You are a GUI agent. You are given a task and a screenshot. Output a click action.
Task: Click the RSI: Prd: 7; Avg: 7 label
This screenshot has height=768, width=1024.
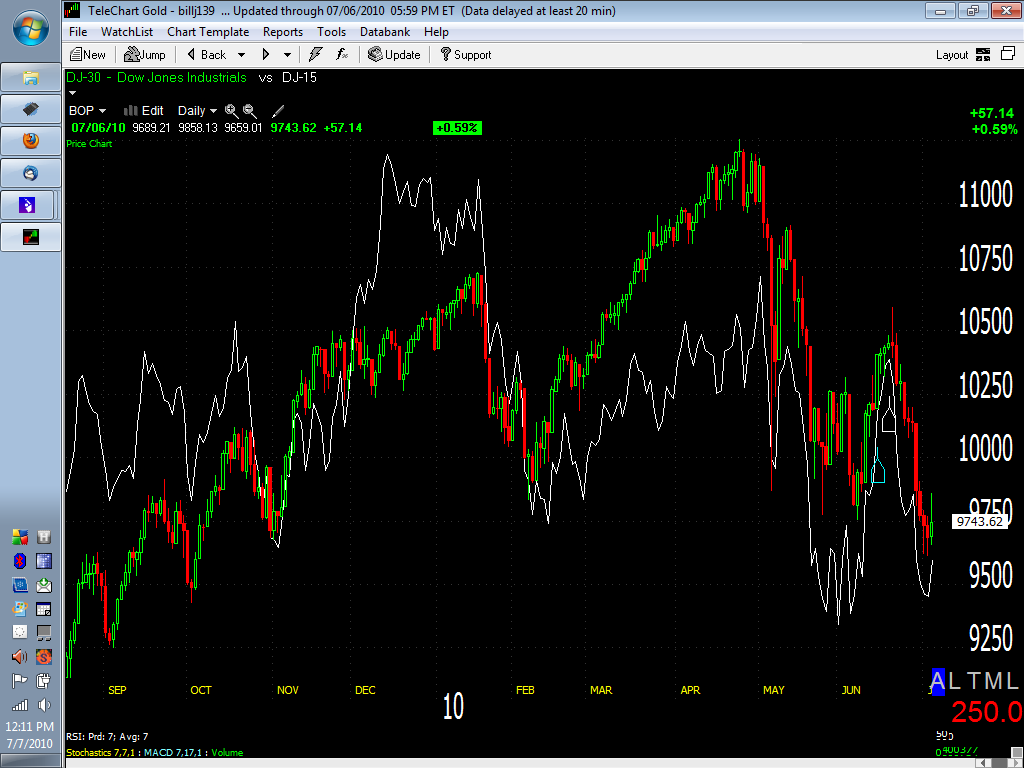[x=107, y=737]
